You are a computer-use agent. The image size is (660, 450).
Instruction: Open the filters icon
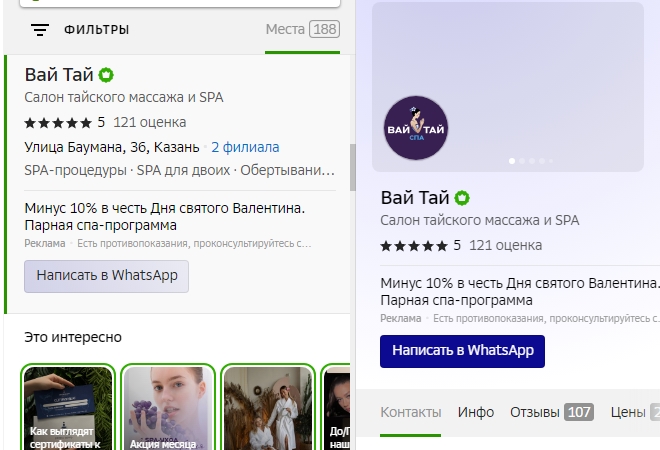(40, 30)
